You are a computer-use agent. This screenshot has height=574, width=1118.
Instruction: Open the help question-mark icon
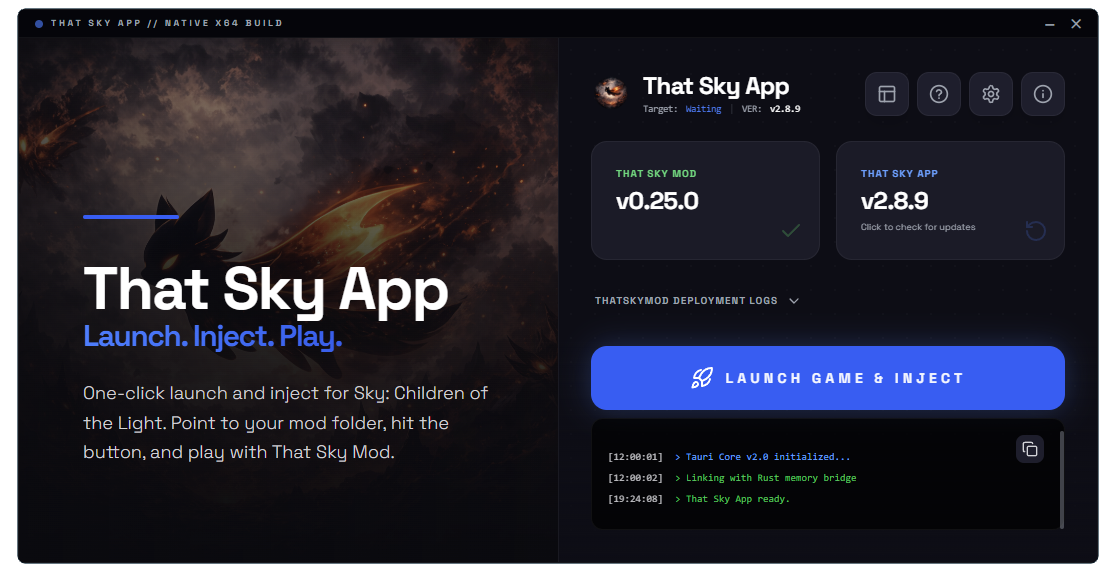tap(938, 94)
